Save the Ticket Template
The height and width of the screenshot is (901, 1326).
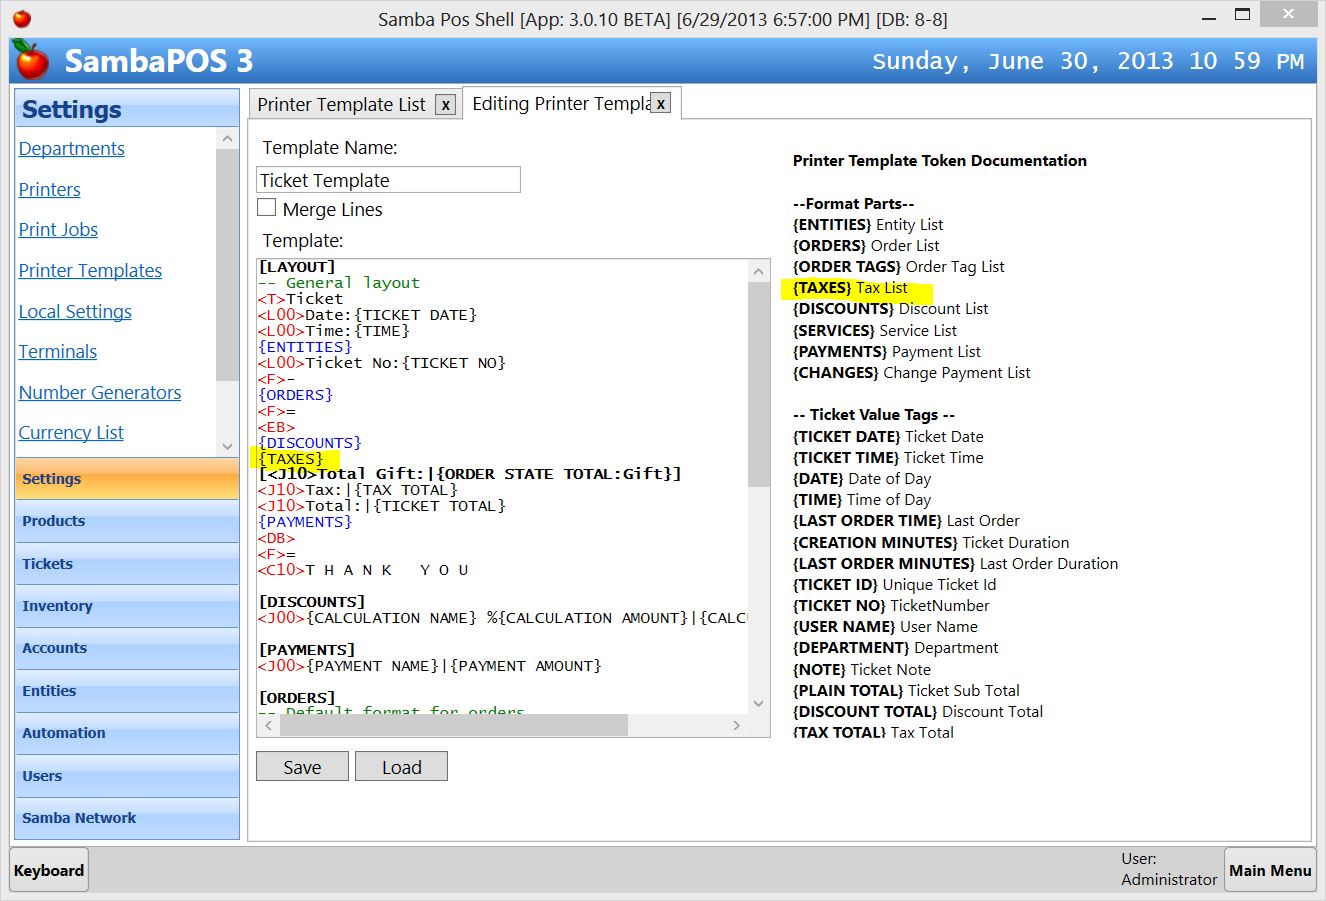point(301,766)
